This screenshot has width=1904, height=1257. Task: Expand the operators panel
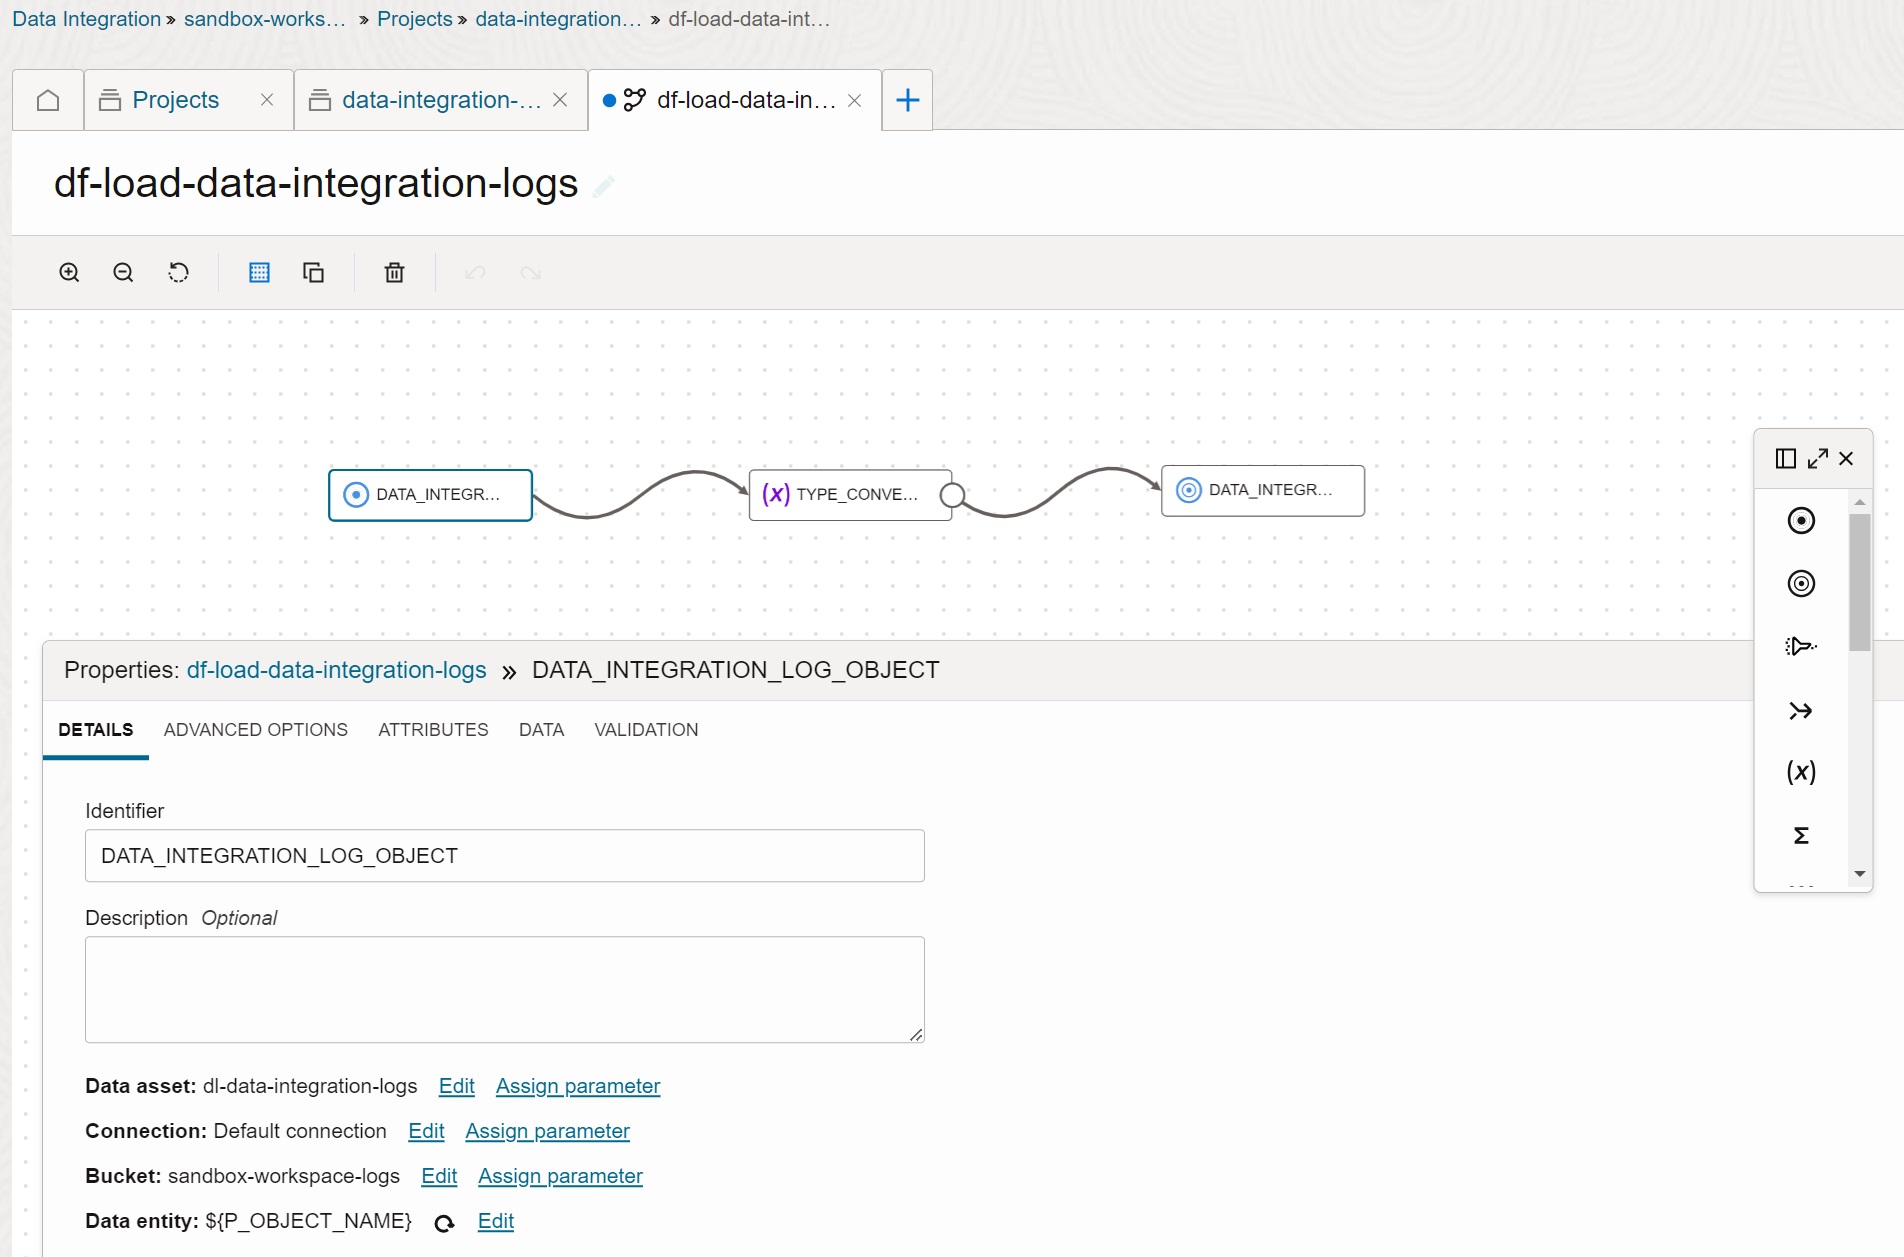pyautogui.click(x=1818, y=459)
